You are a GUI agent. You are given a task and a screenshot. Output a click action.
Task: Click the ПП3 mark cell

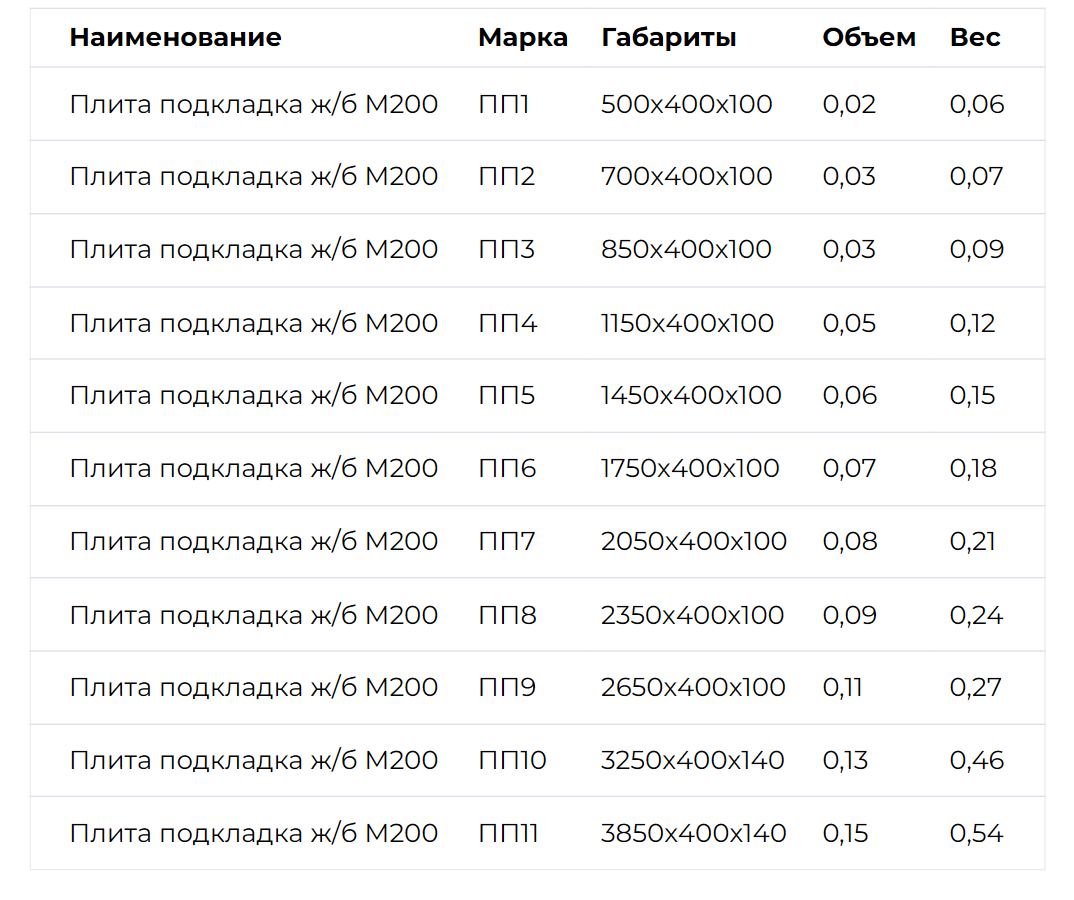point(506,249)
